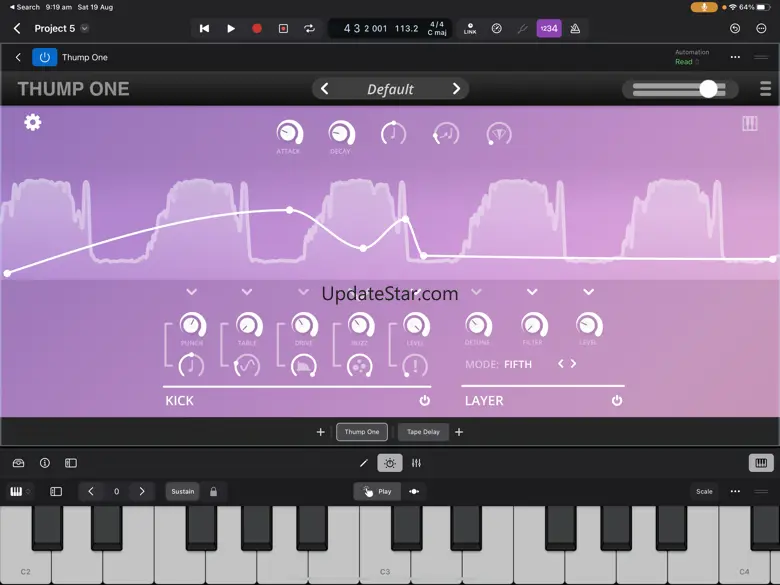Screen dimensions: 780x585
Task: Toggle Thump One plugin power bypass
Action: tap(44, 57)
